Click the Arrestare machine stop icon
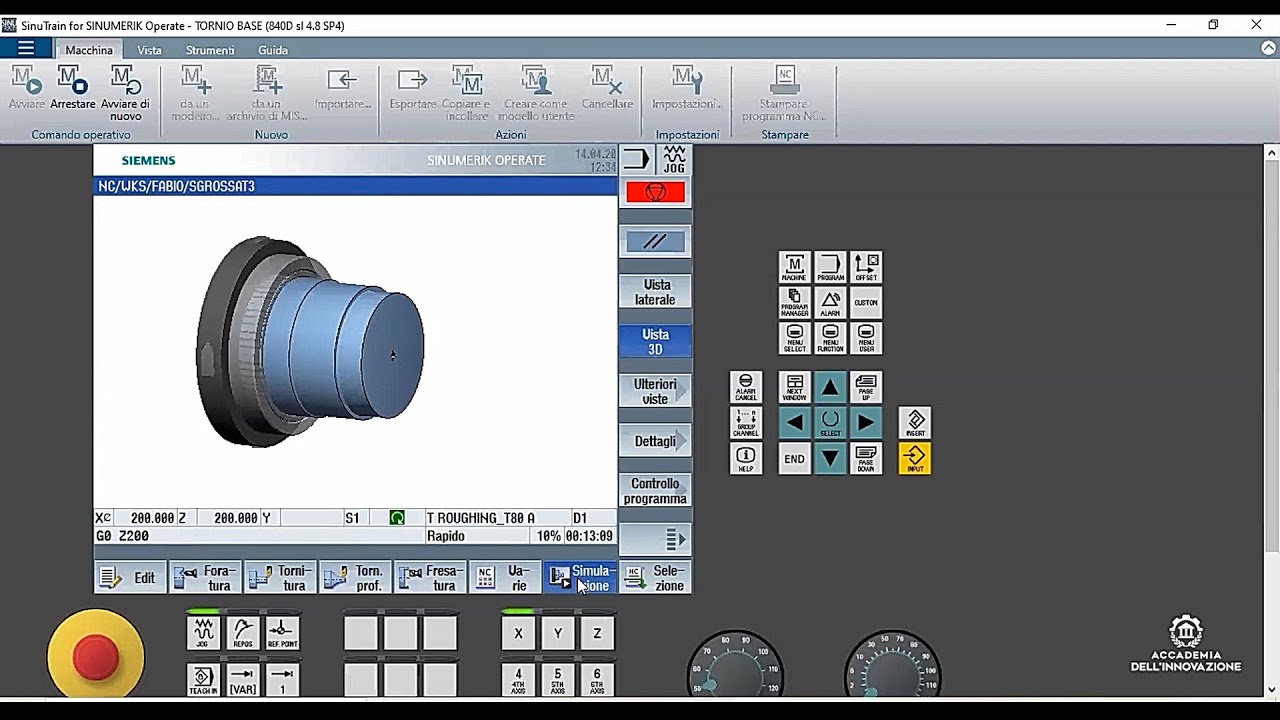This screenshot has height=720, width=1280. click(x=73, y=87)
